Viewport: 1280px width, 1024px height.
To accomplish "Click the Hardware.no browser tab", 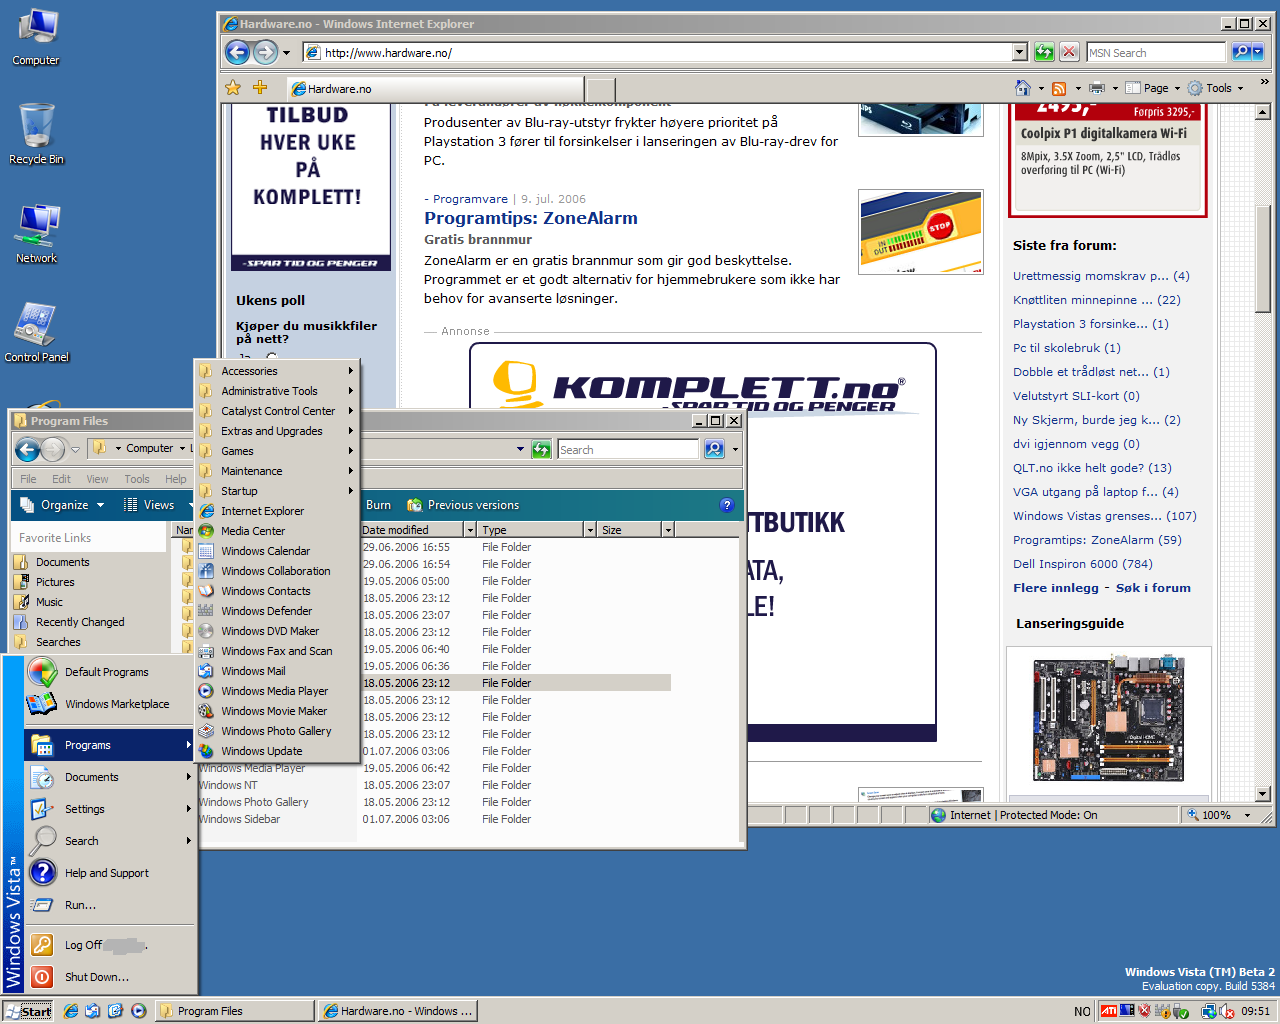I will [433, 89].
